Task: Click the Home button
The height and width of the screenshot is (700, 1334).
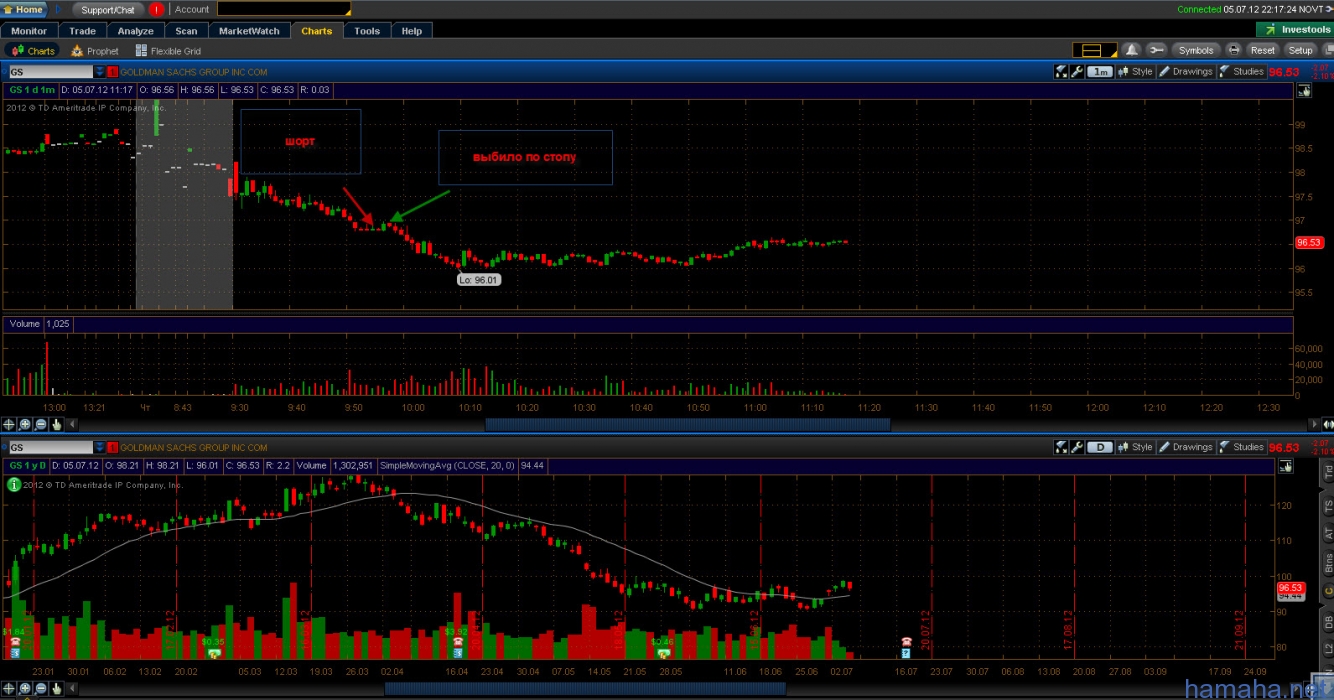Action: [25, 9]
